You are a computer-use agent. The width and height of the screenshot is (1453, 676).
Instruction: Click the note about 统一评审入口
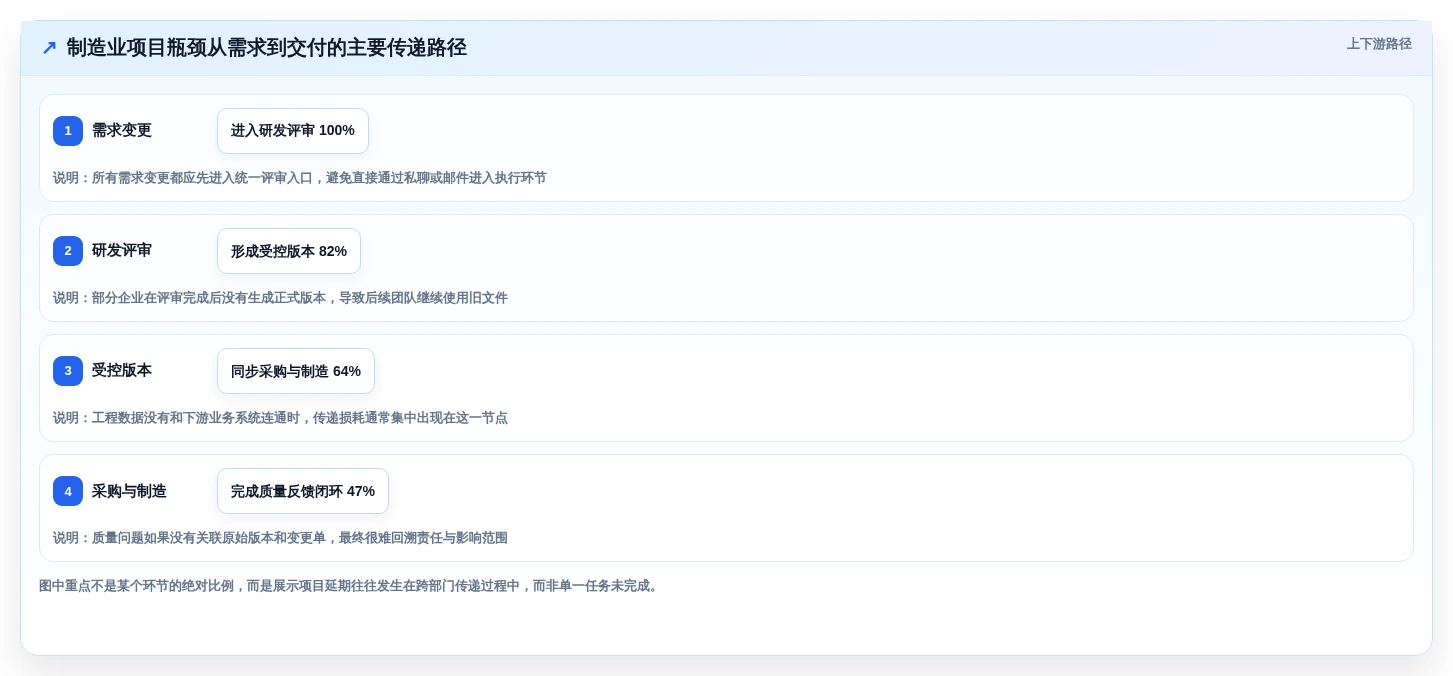pos(300,178)
